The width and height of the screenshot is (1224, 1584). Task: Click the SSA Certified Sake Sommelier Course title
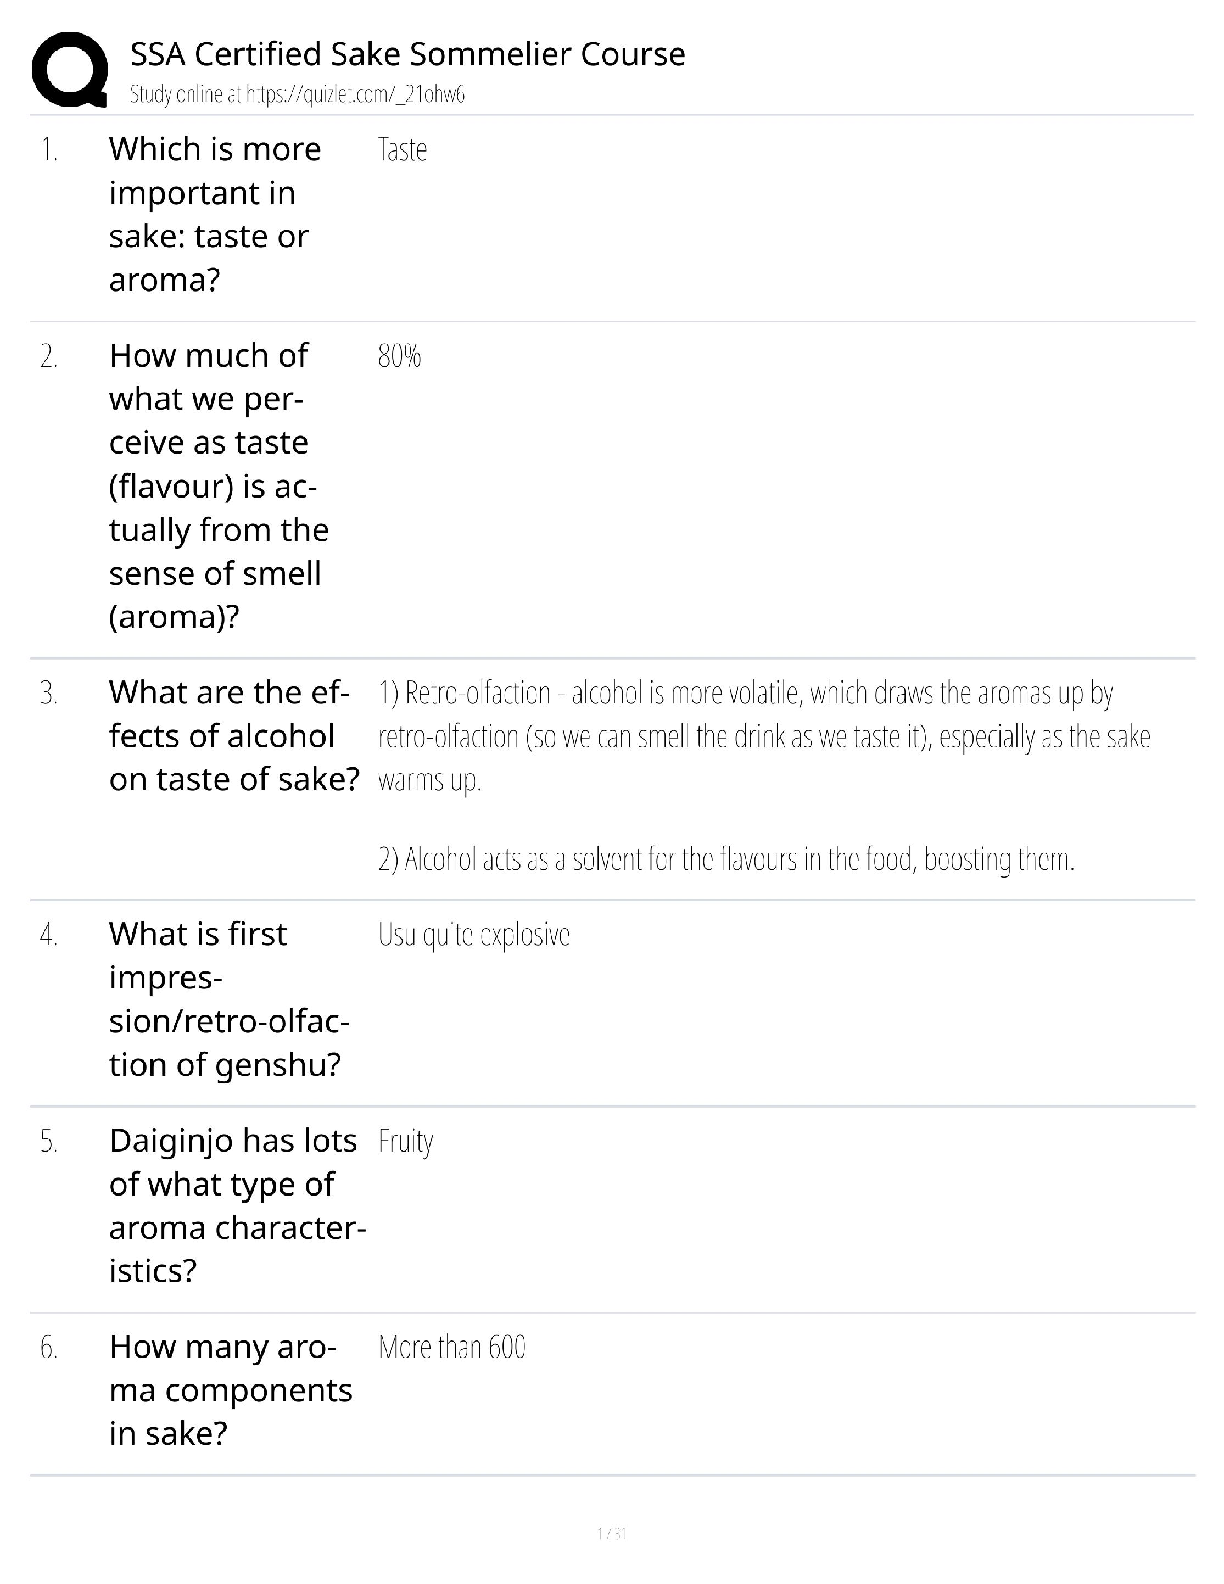[x=407, y=54]
